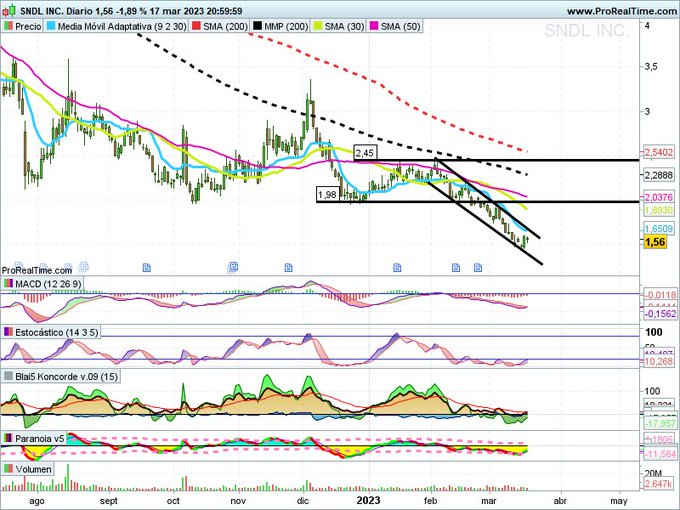Click the 10,268 stochastic value tag
Viewport: 680px width, 510px height.
658,361
